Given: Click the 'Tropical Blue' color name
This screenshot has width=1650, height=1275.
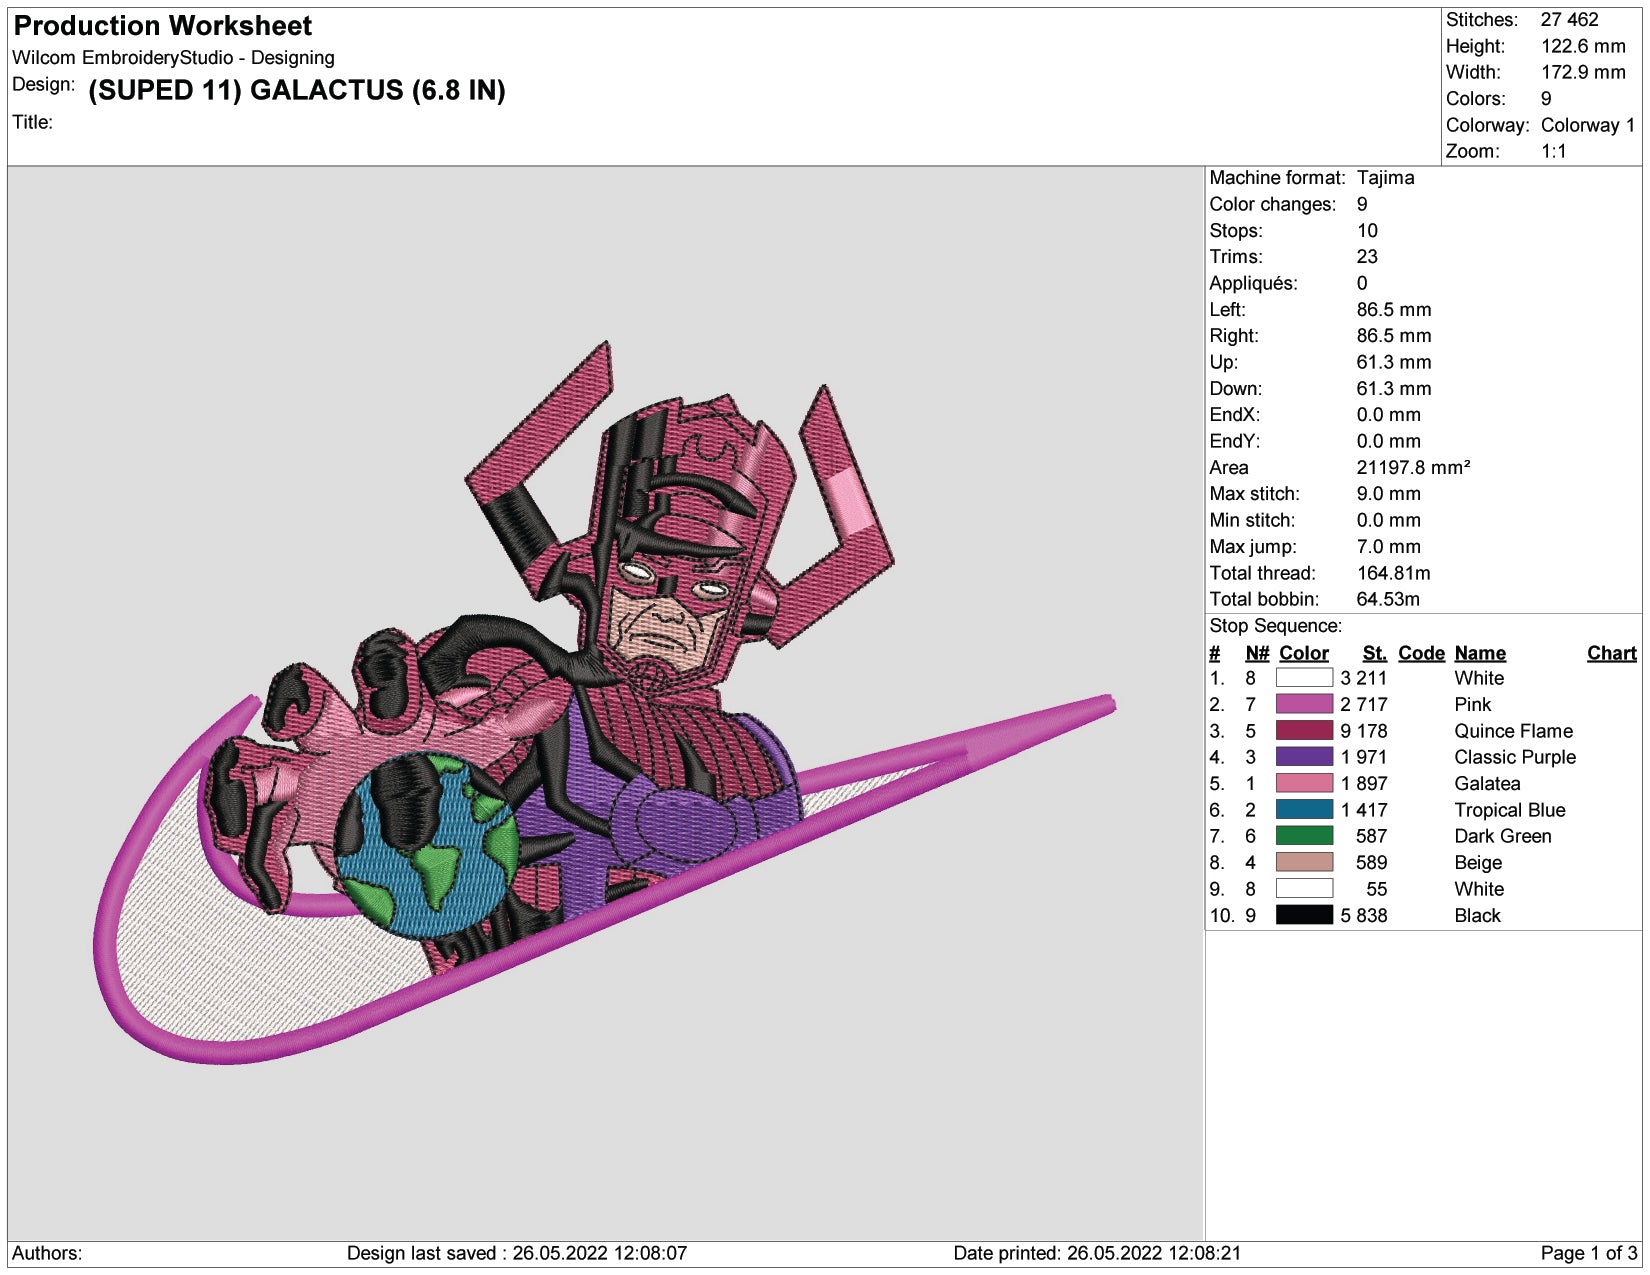Looking at the screenshot, I should 1510,810.
